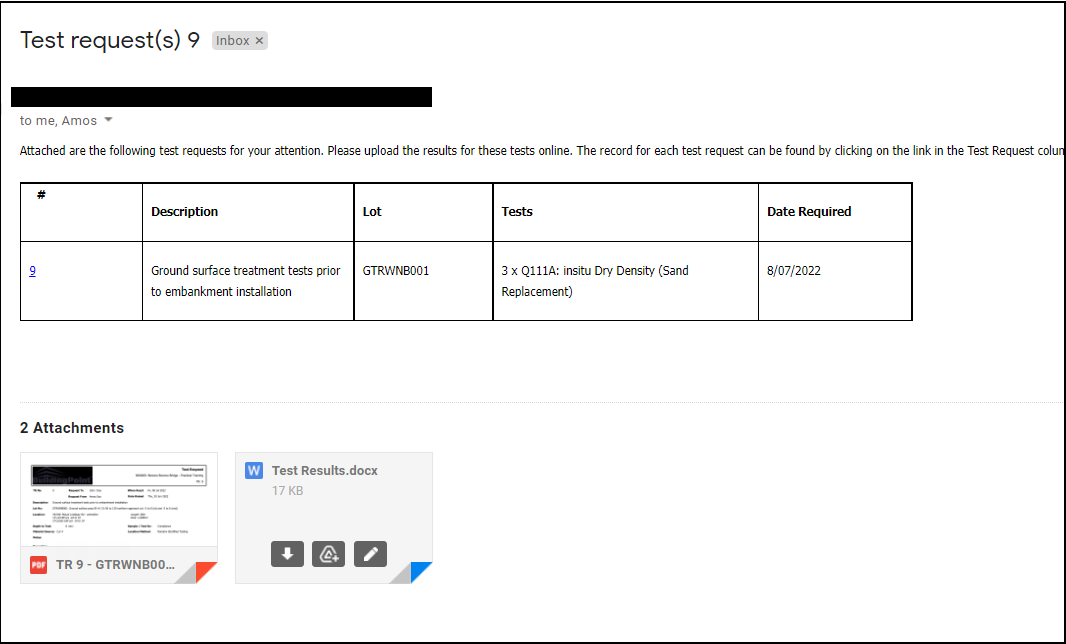Click the blue Word document icon
Screen dimensions: 1066x644
point(254,471)
